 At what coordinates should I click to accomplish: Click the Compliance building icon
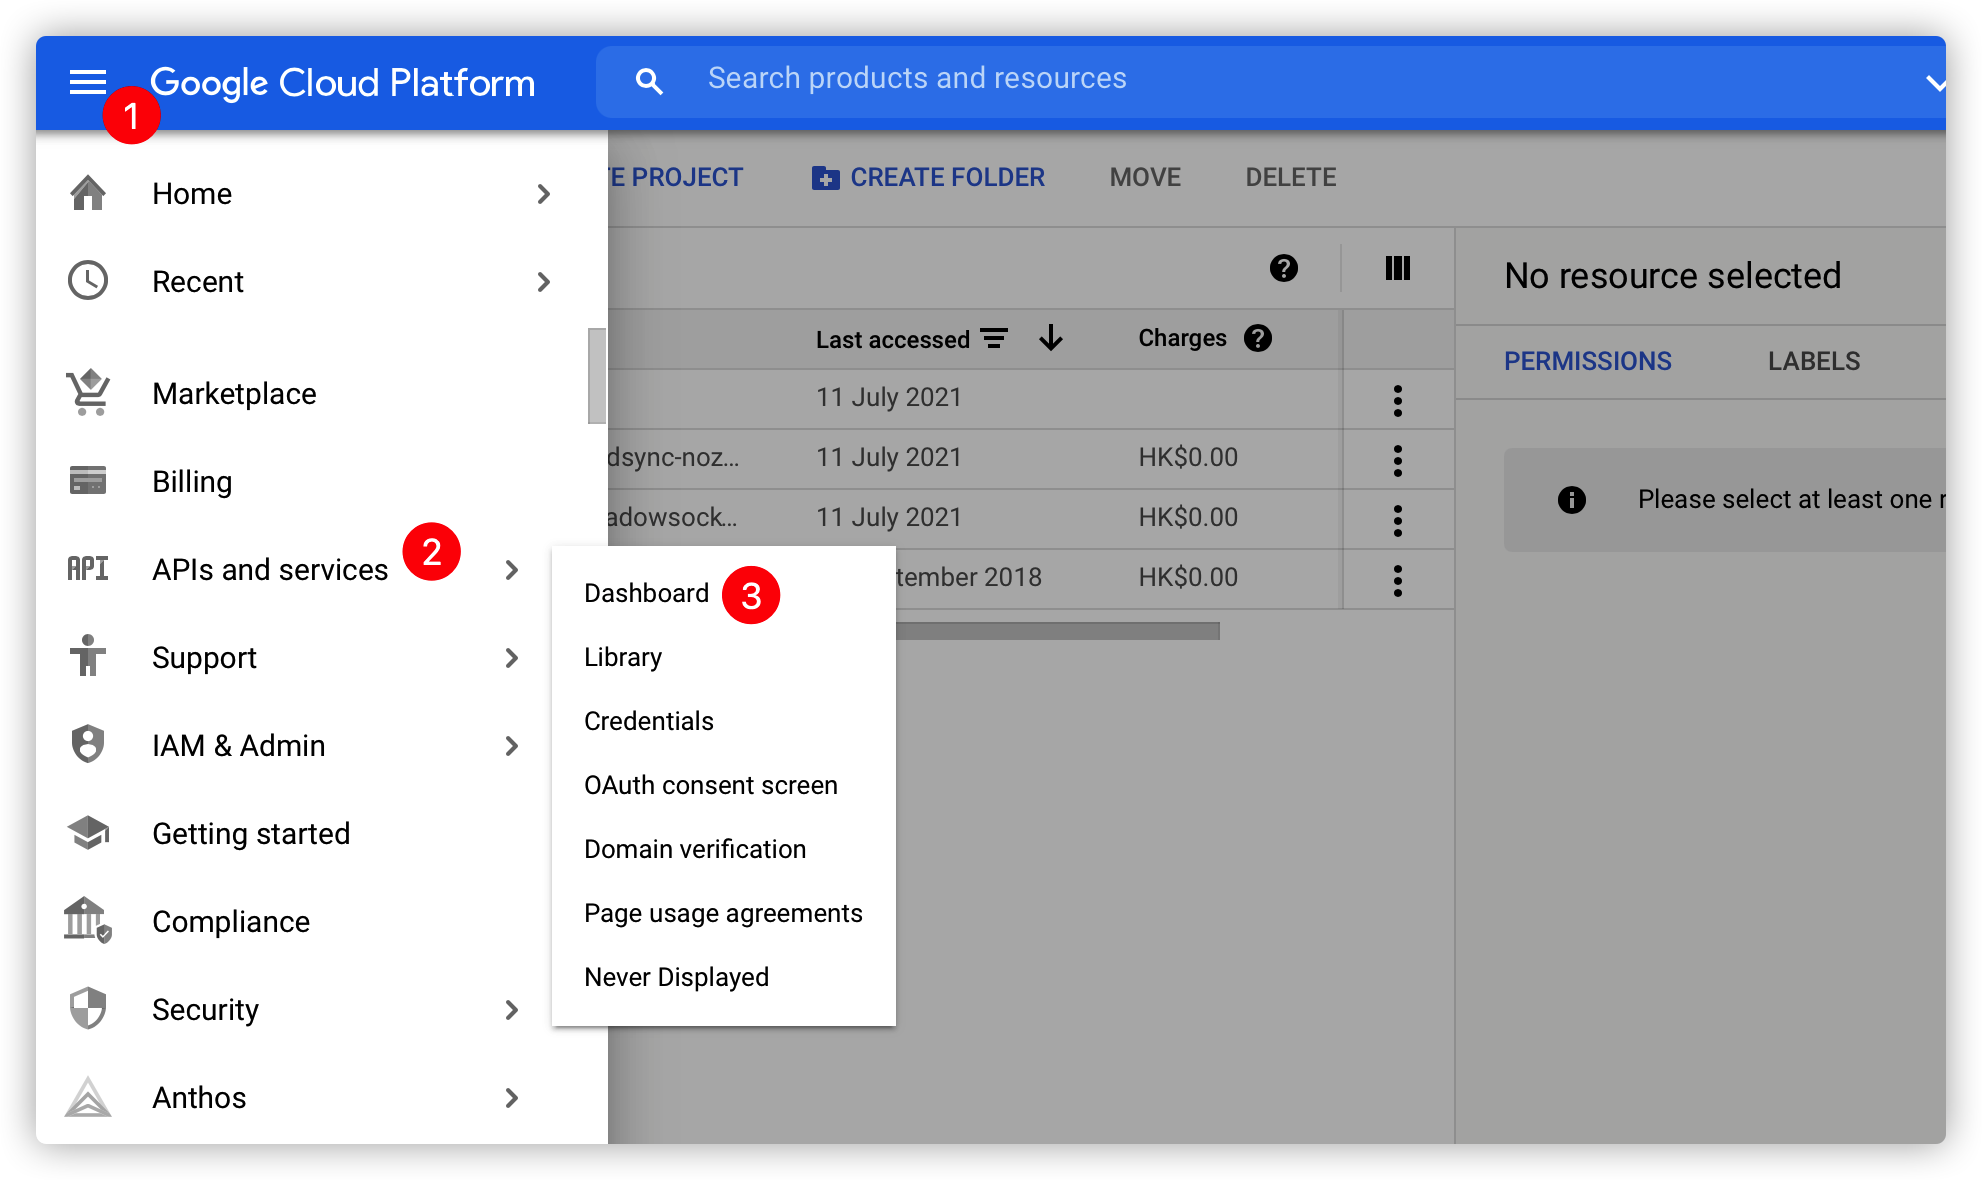click(x=88, y=920)
